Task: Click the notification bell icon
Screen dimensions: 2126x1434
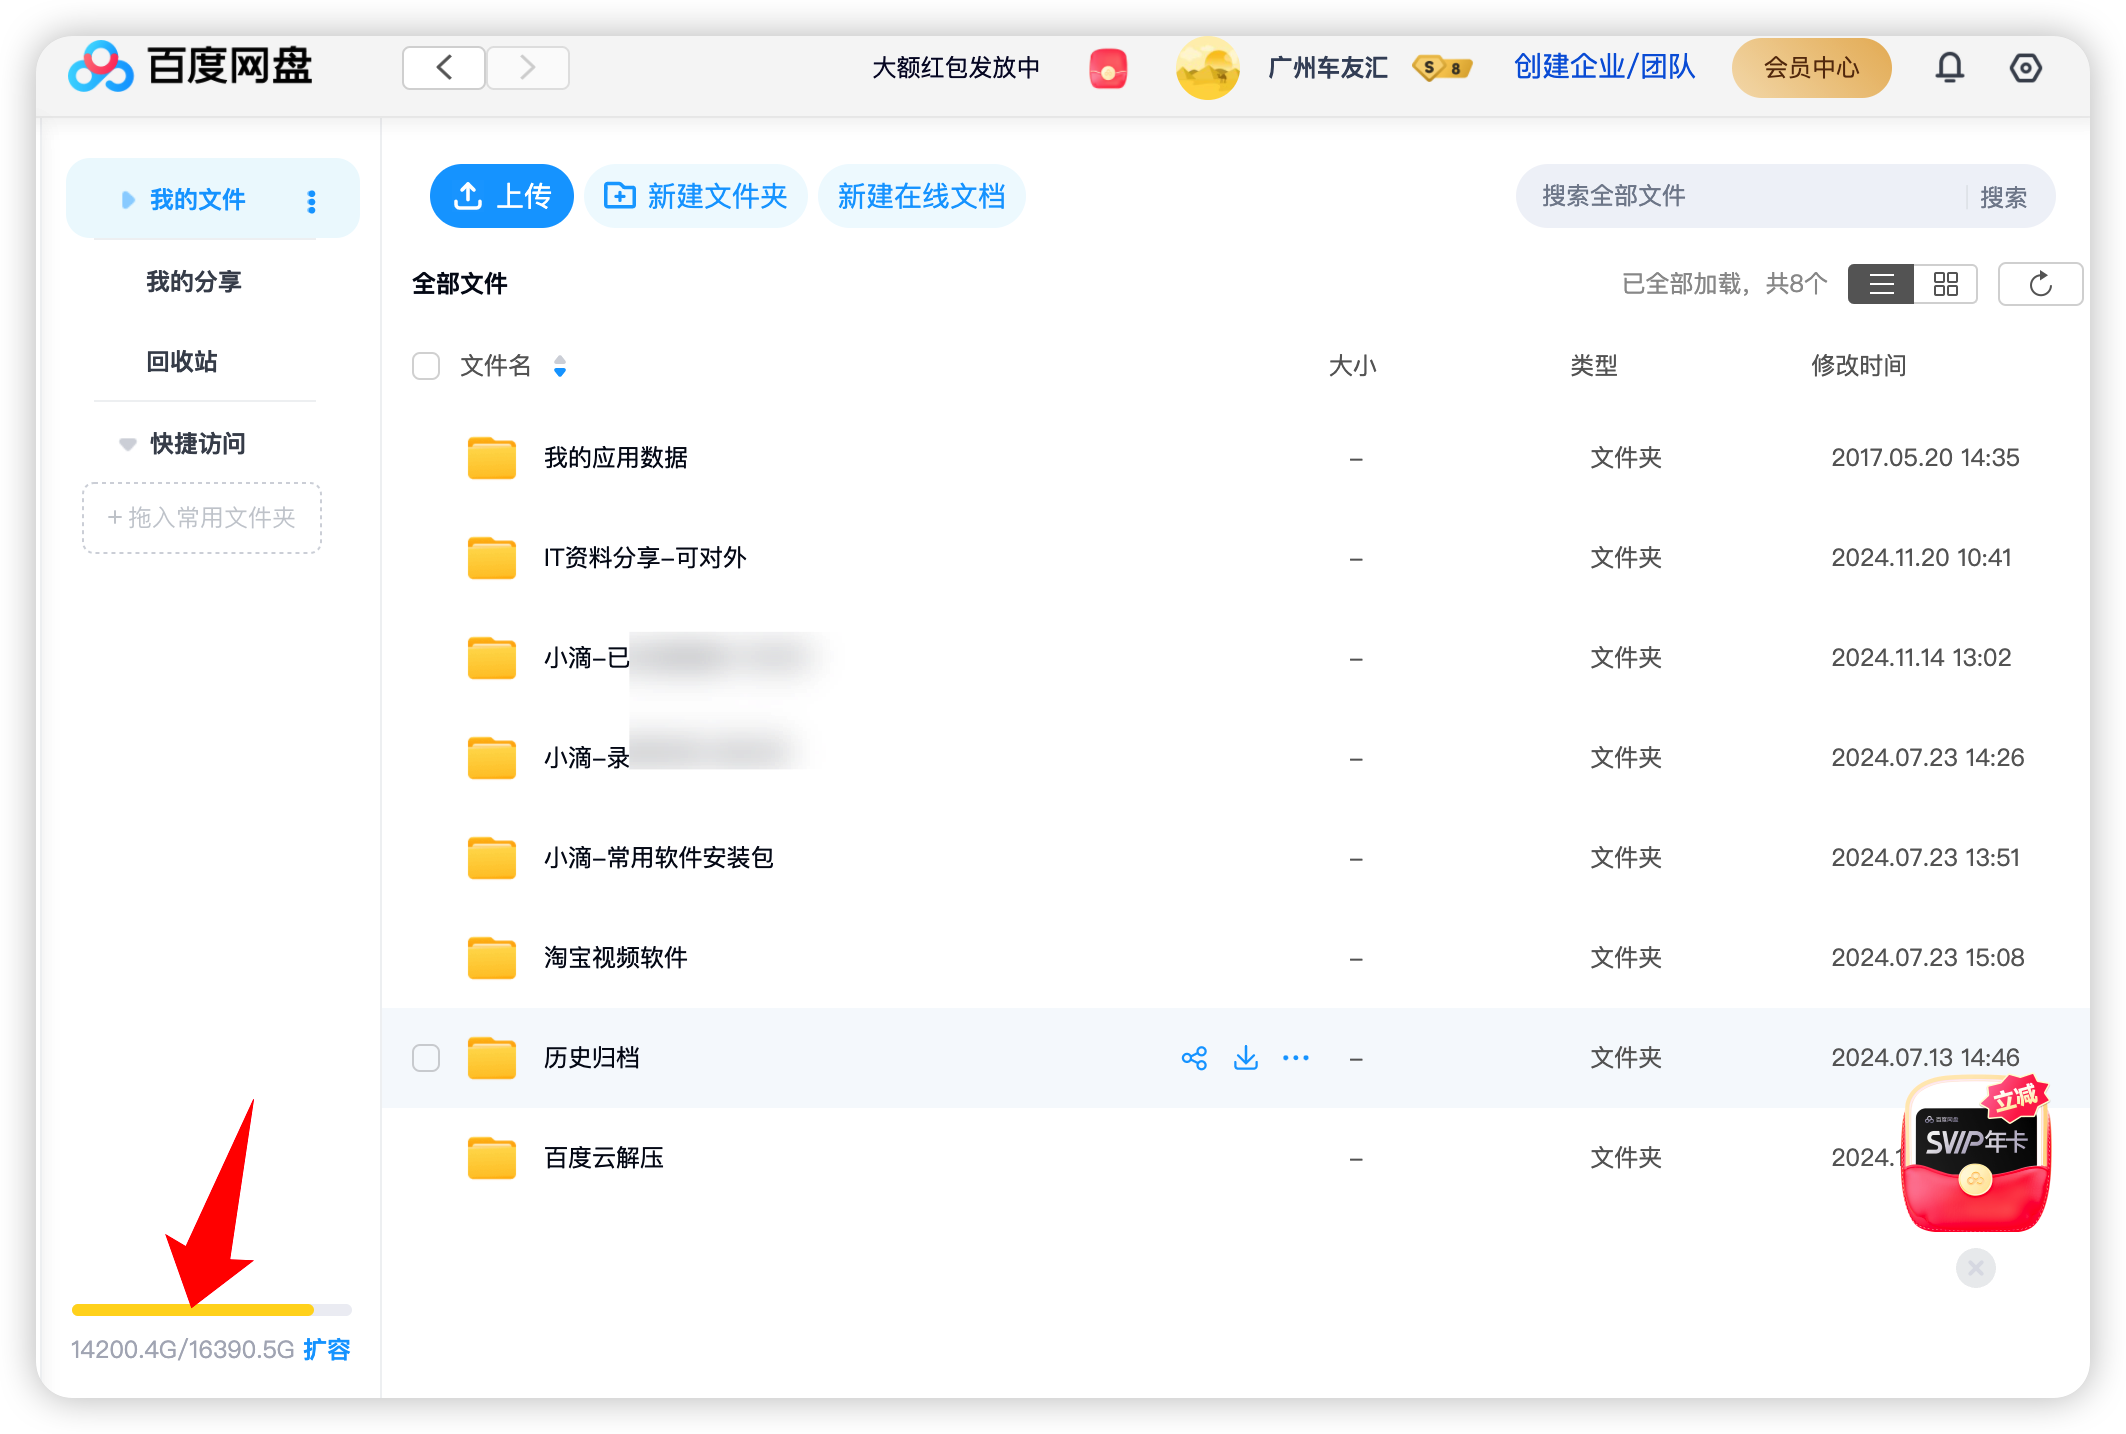Action: click(1949, 68)
